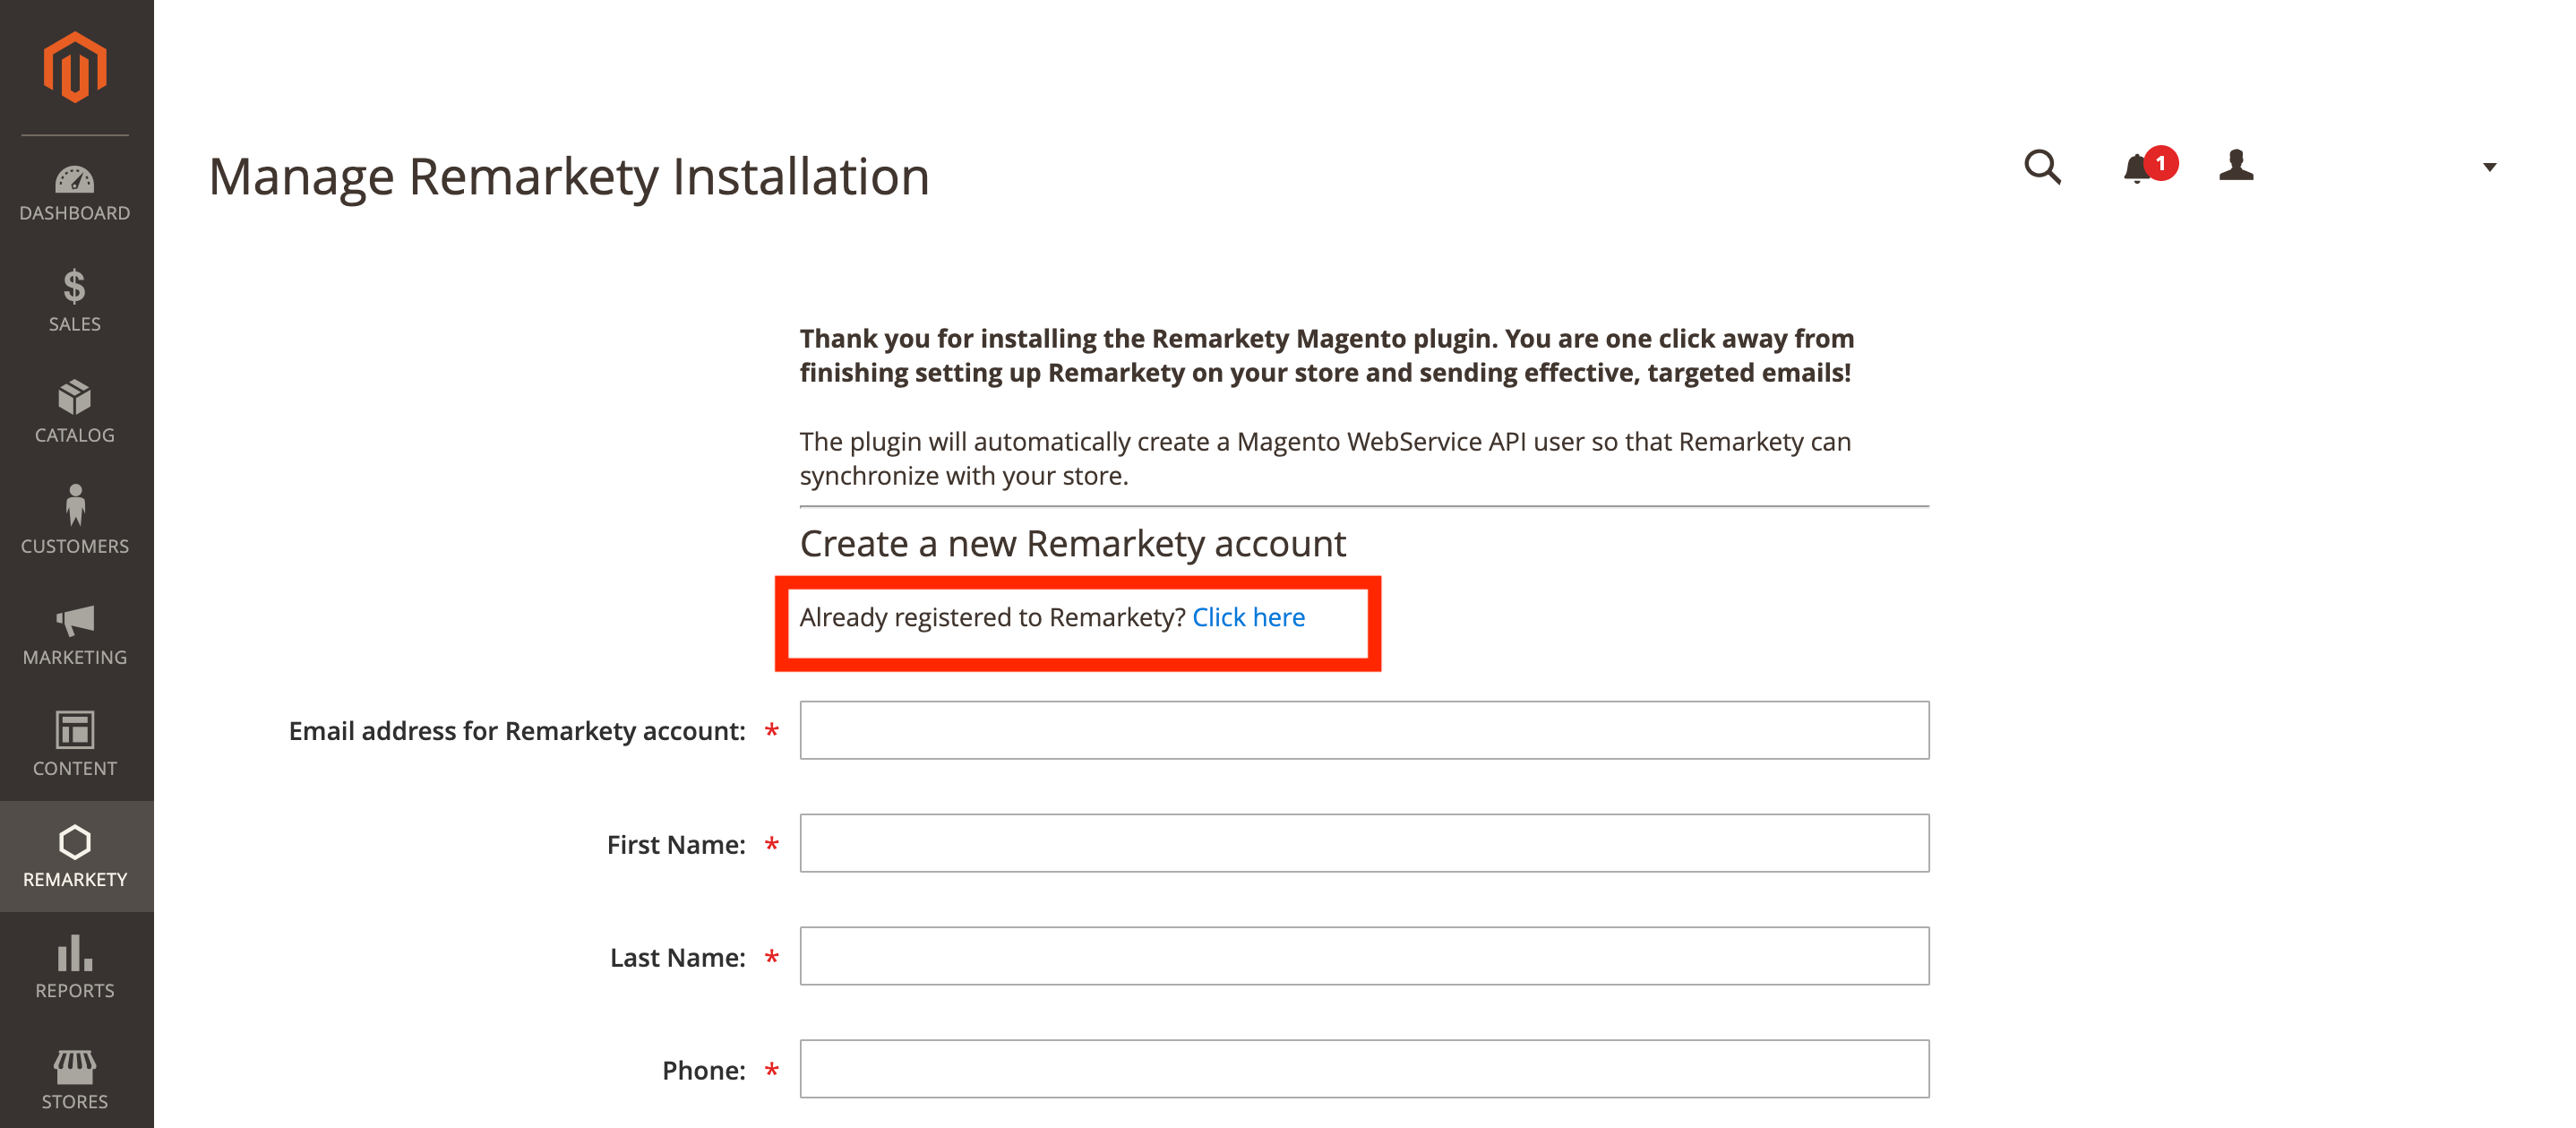Click the 'First Name:' label

(x=676, y=845)
